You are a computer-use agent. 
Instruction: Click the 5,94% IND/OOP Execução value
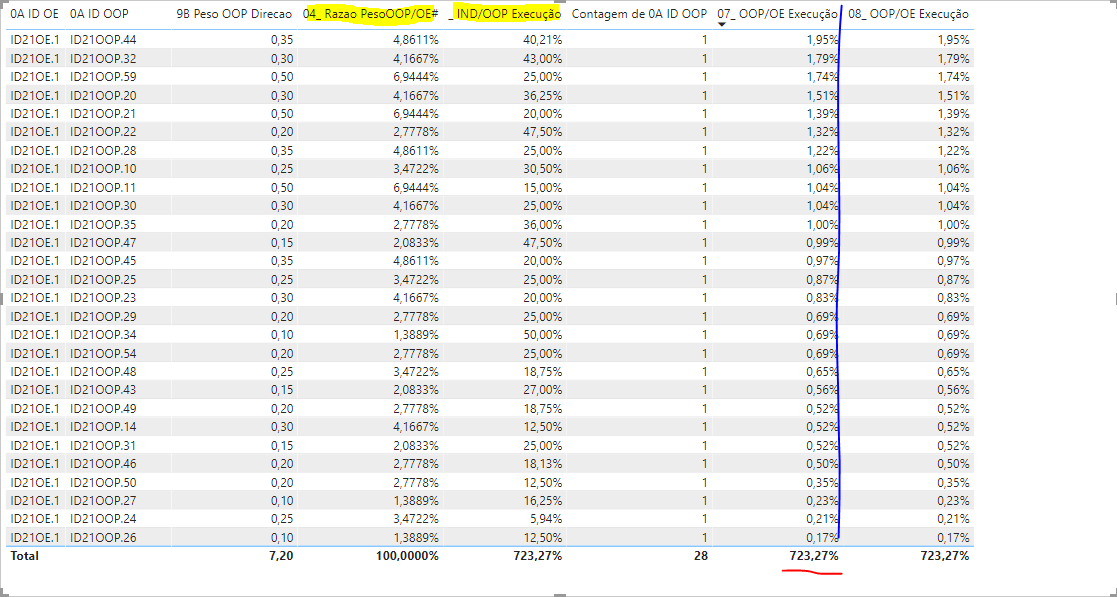546,519
